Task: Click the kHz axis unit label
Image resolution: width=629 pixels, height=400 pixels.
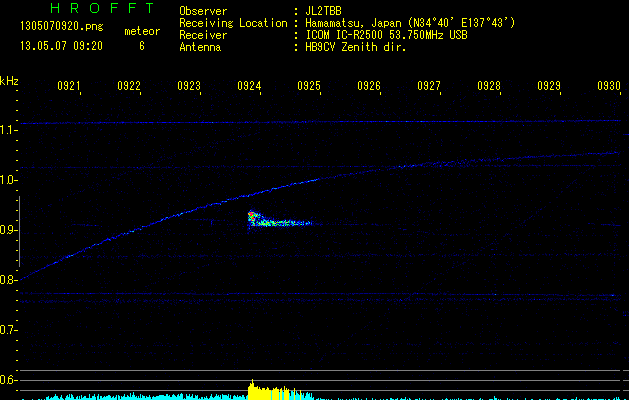Action: click(9, 80)
